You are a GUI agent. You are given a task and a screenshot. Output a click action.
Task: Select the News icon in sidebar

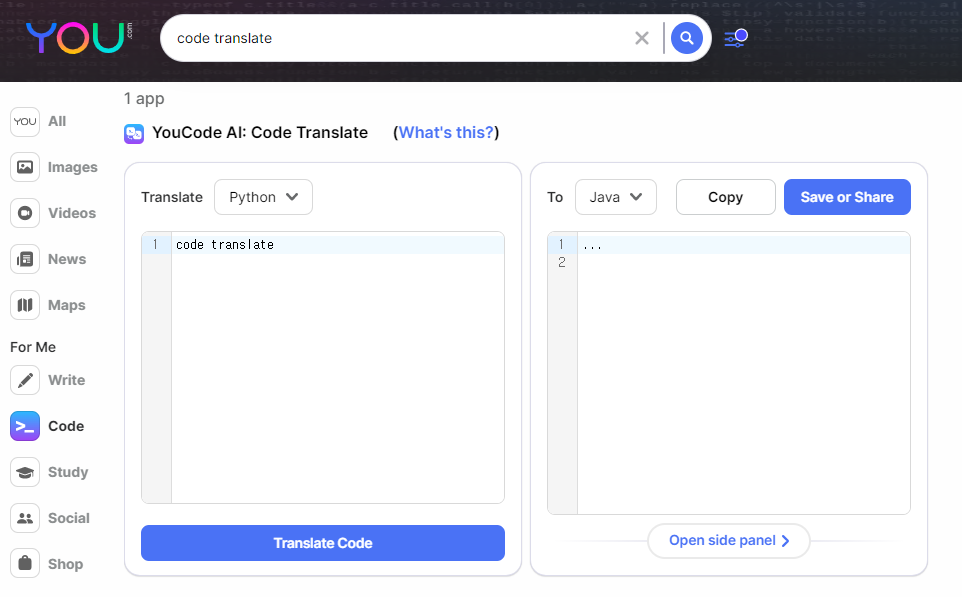pyautogui.click(x=25, y=259)
